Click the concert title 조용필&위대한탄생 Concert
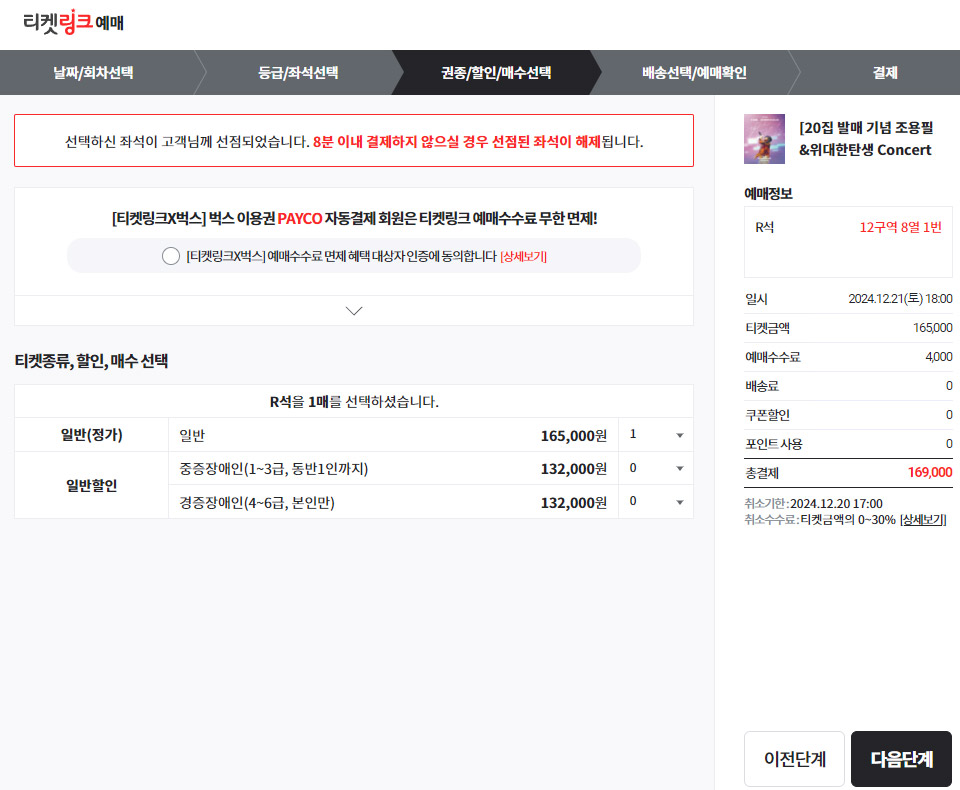Screen dimensions: 960x790 (866, 139)
